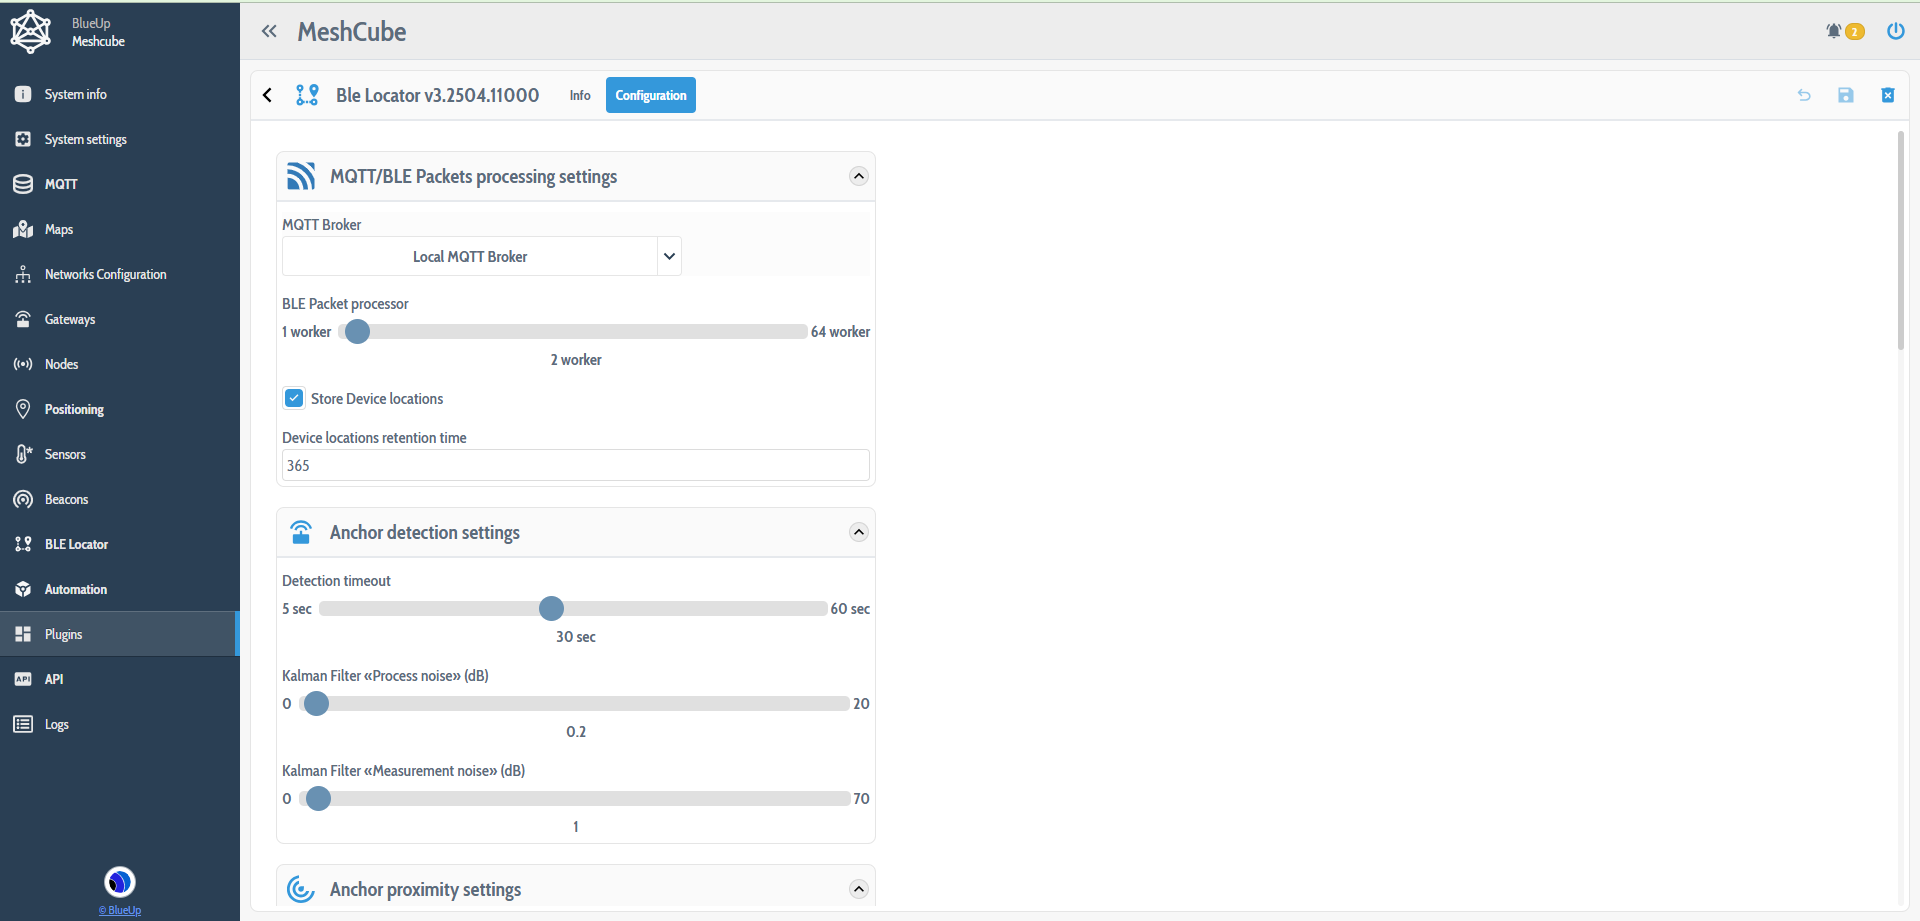This screenshot has width=1920, height=921.
Task: Click the save configuration icon
Action: (1846, 95)
